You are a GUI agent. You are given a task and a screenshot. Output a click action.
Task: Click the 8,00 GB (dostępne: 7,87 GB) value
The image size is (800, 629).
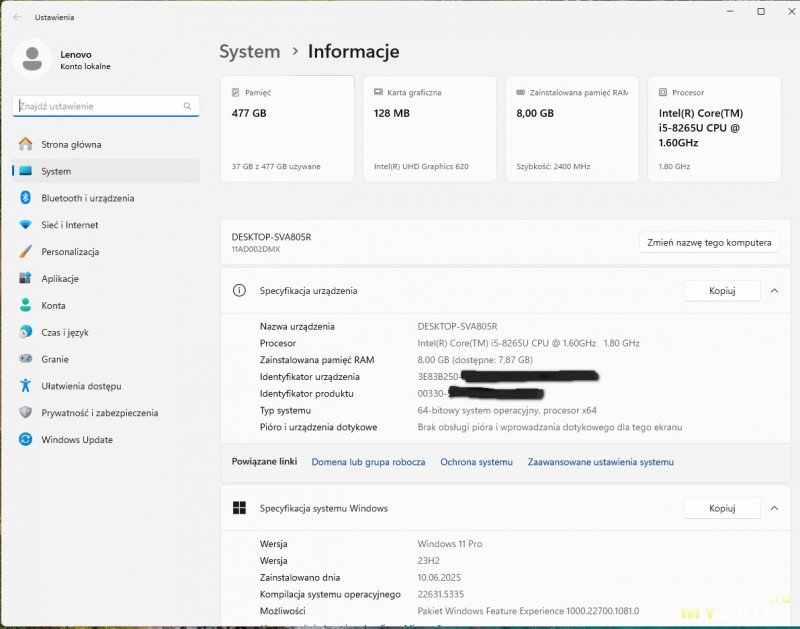(475, 360)
